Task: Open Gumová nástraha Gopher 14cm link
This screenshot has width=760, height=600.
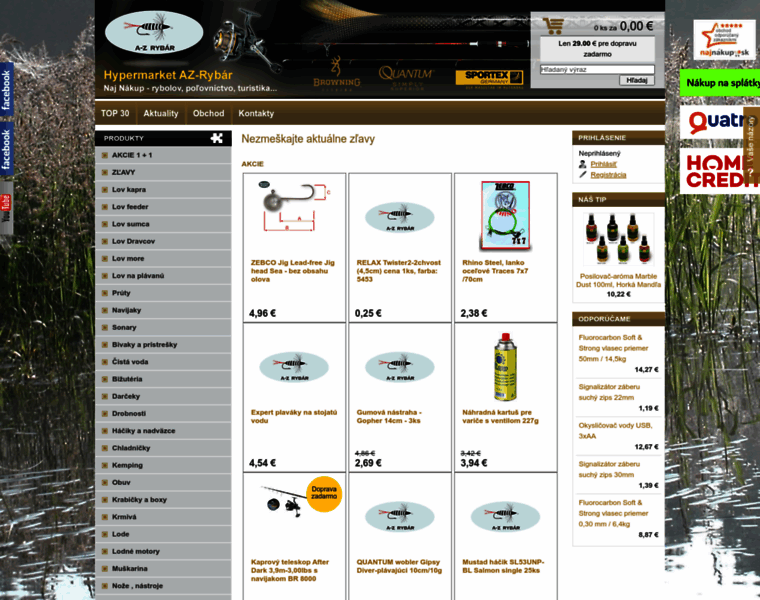Action: (x=389, y=416)
